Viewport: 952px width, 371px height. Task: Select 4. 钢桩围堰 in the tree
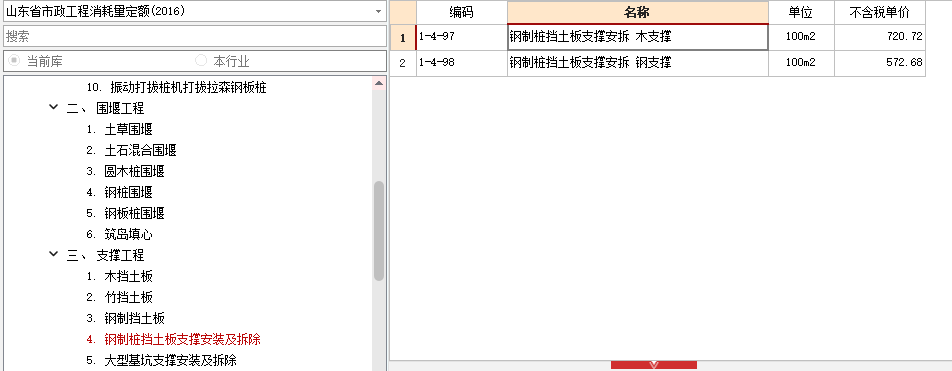(119, 192)
